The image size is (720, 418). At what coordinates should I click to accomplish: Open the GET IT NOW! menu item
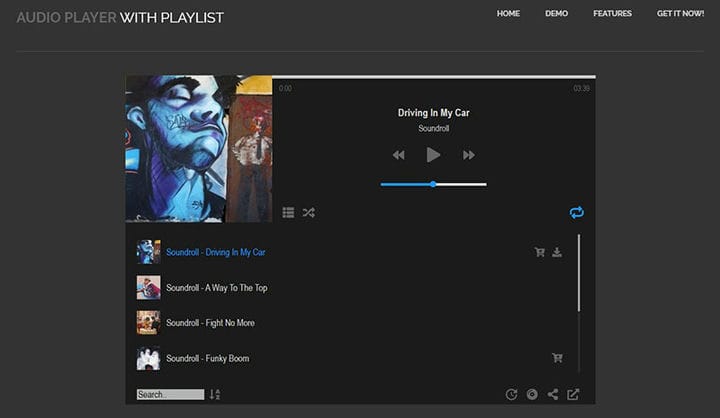coord(681,13)
